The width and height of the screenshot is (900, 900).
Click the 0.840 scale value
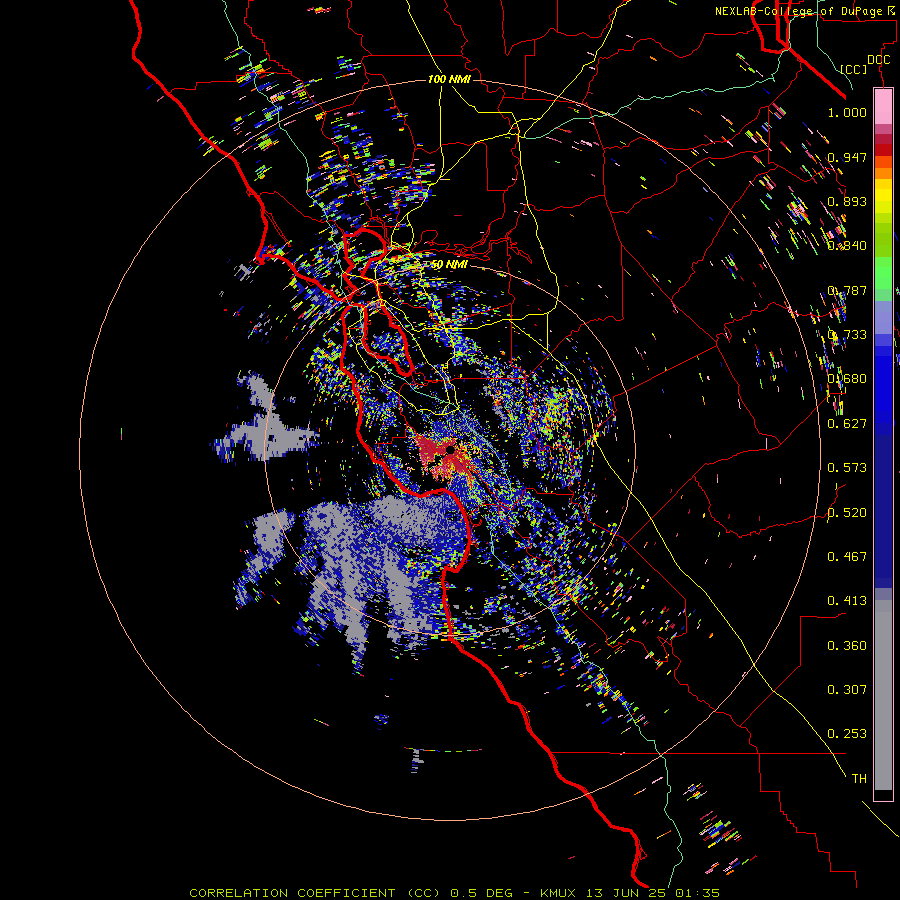point(847,246)
